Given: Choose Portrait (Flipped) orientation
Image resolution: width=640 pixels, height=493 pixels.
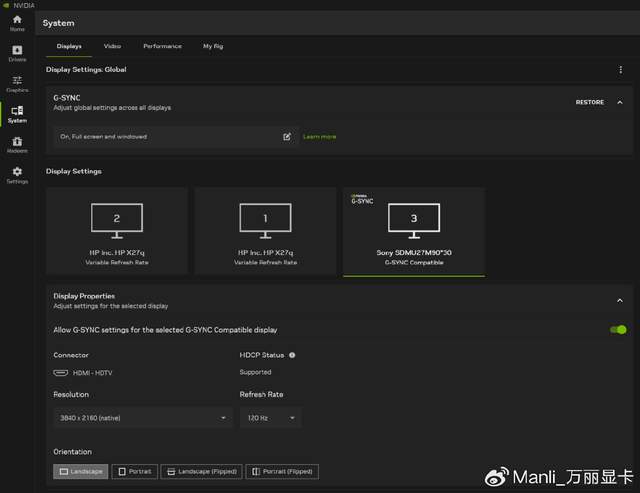Looking at the screenshot, I should [x=282, y=471].
